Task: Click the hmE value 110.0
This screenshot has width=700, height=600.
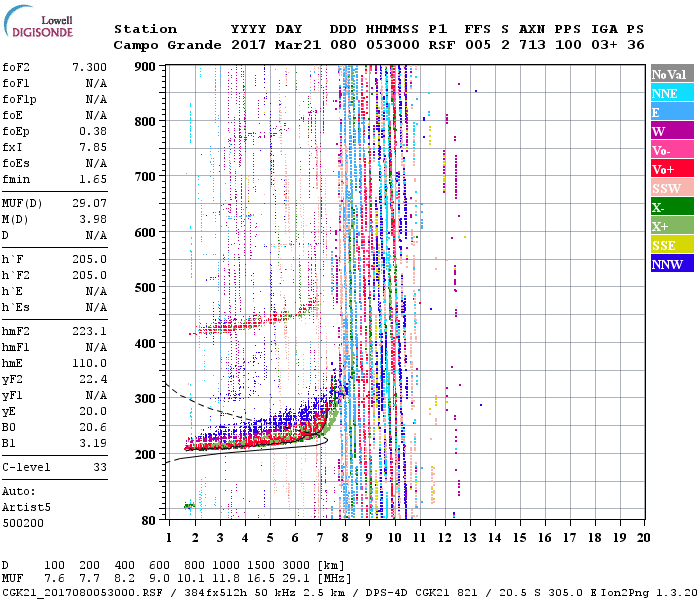Action: [x=89, y=363]
